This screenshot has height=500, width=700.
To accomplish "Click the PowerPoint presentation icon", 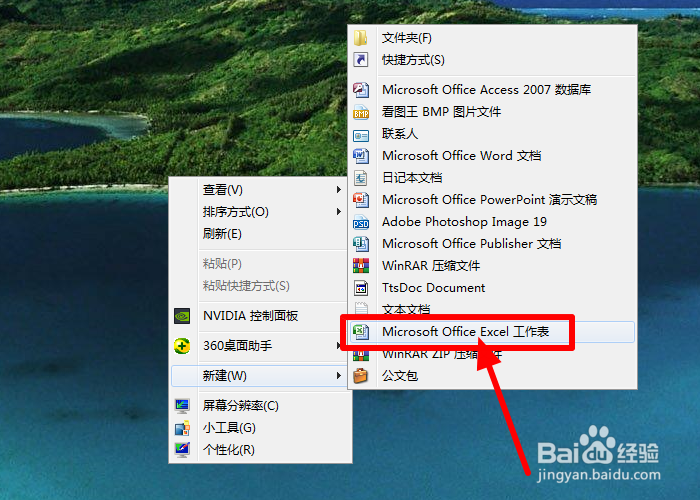I will coord(361,200).
